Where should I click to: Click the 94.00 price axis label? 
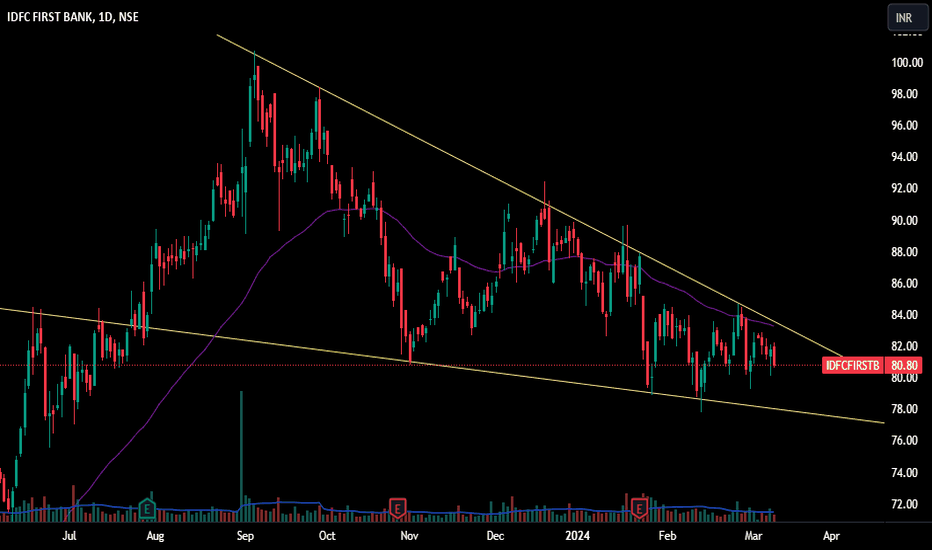click(x=905, y=157)
